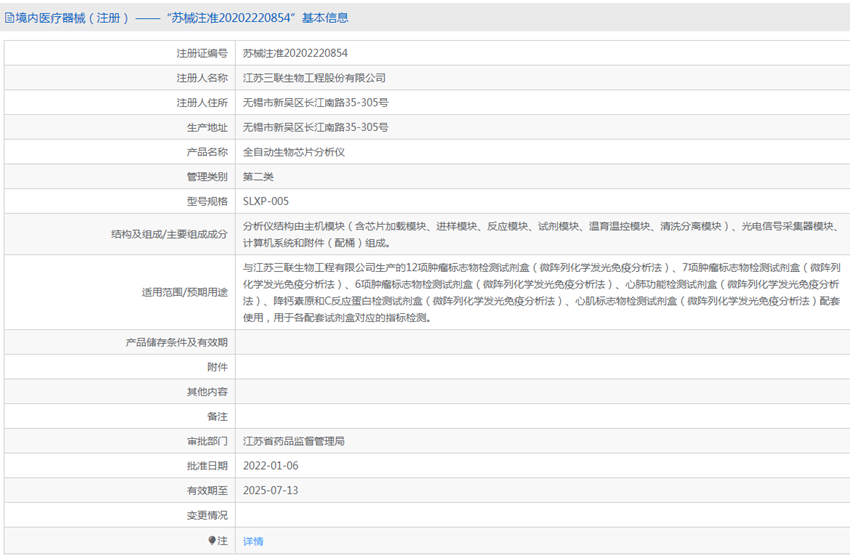
Task: Select model value SLXP-005
Action: point(266,201)
